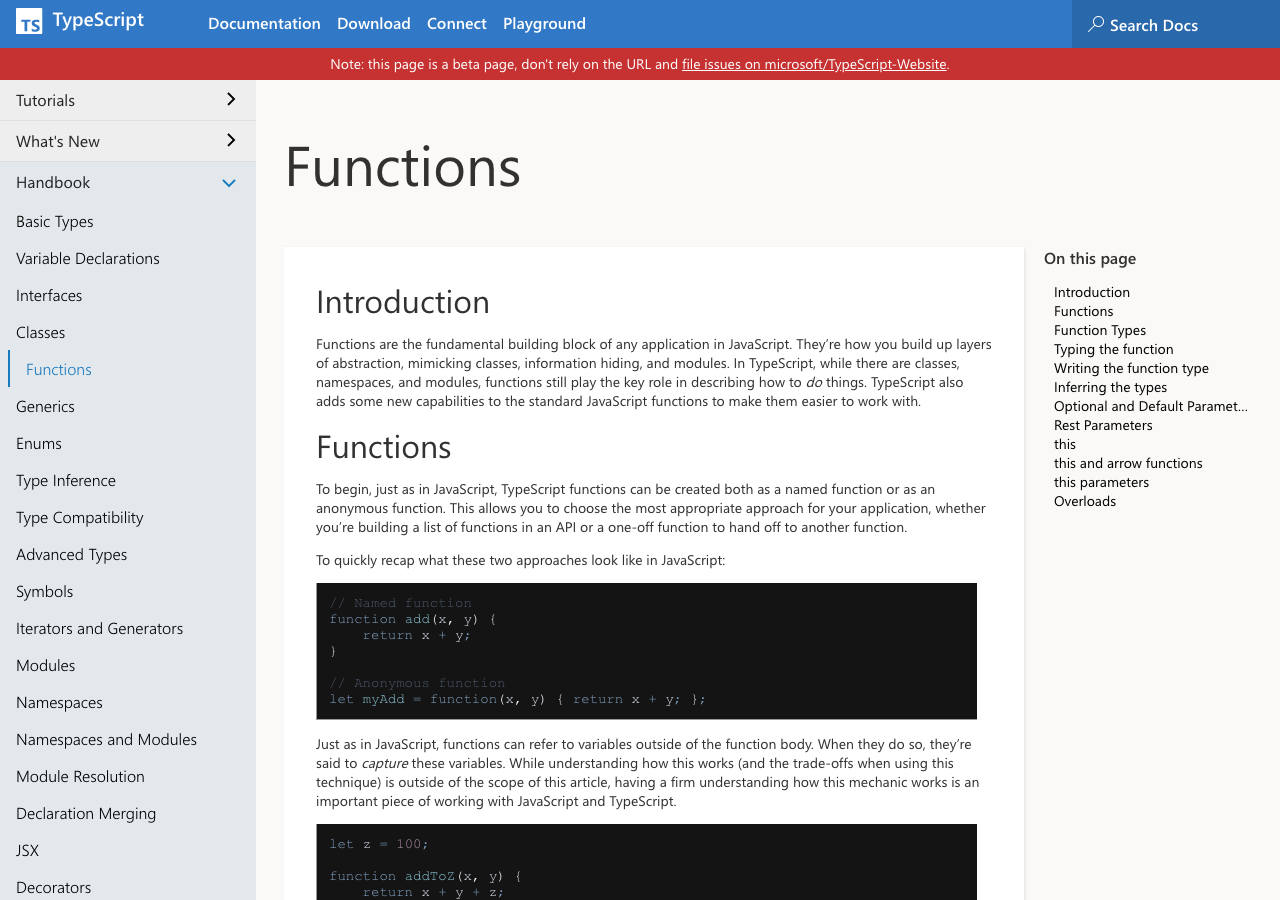Select the active Functions sidebar item
This screenshot has height=900, width=1280.
click(x=59, y=369)
